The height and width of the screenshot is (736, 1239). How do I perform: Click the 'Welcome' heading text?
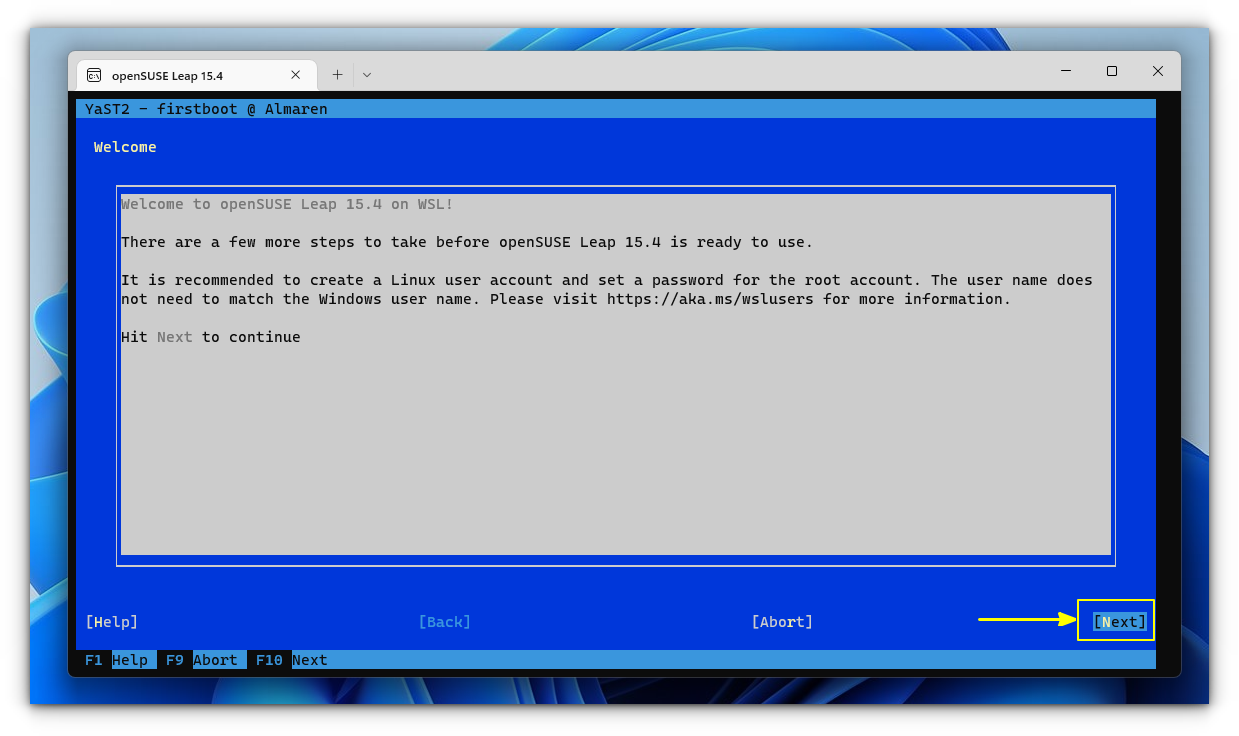[x=125, y=147]
